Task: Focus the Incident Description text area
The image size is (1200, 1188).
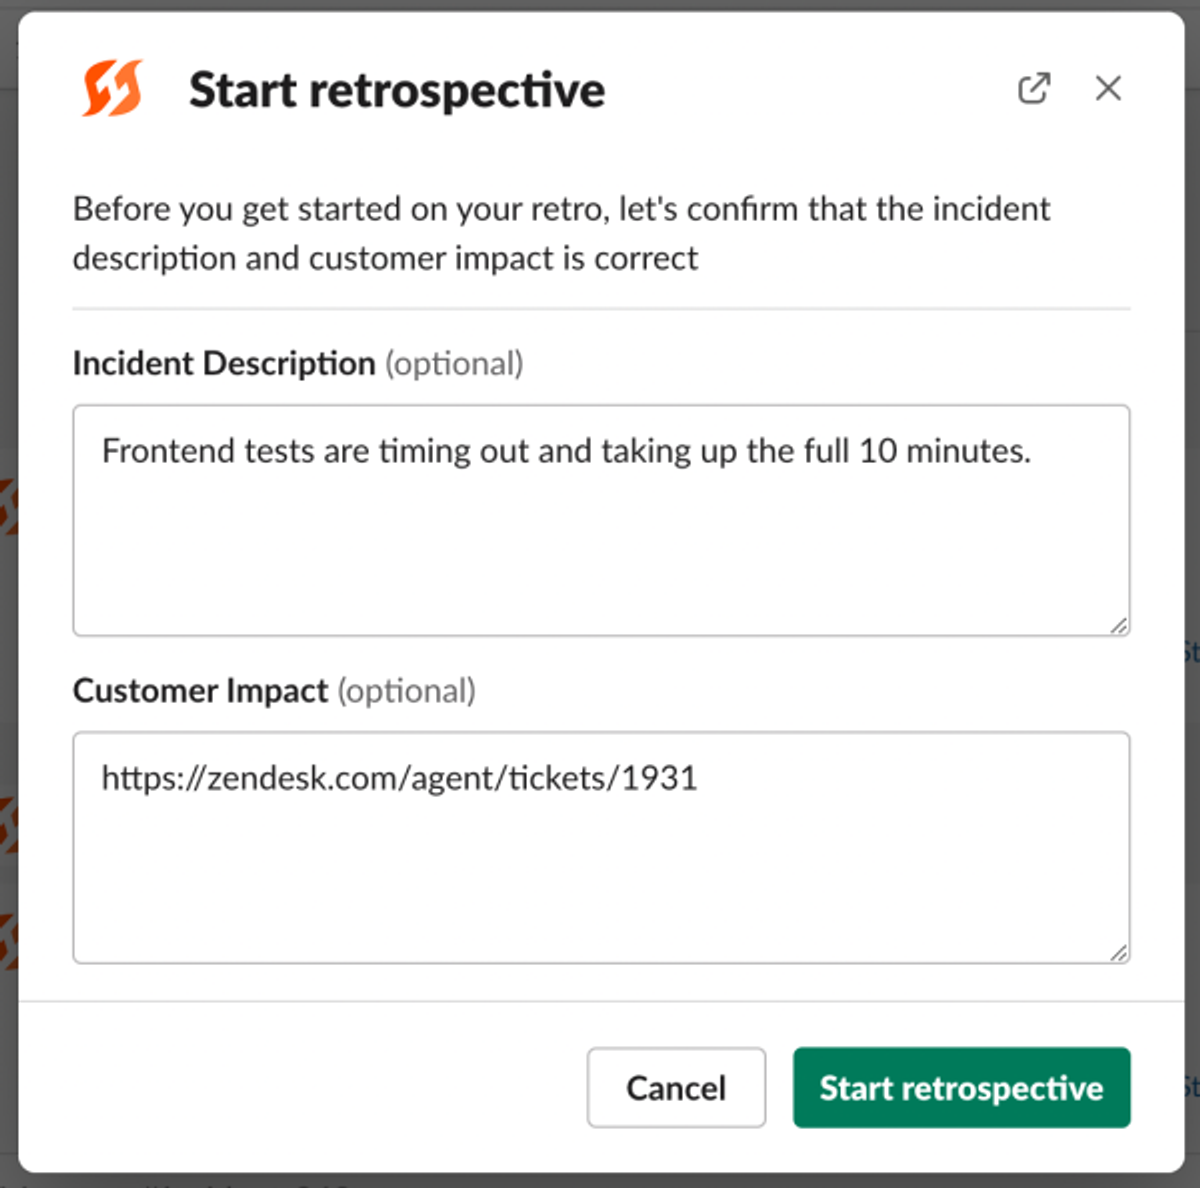Action: (601, 520)
